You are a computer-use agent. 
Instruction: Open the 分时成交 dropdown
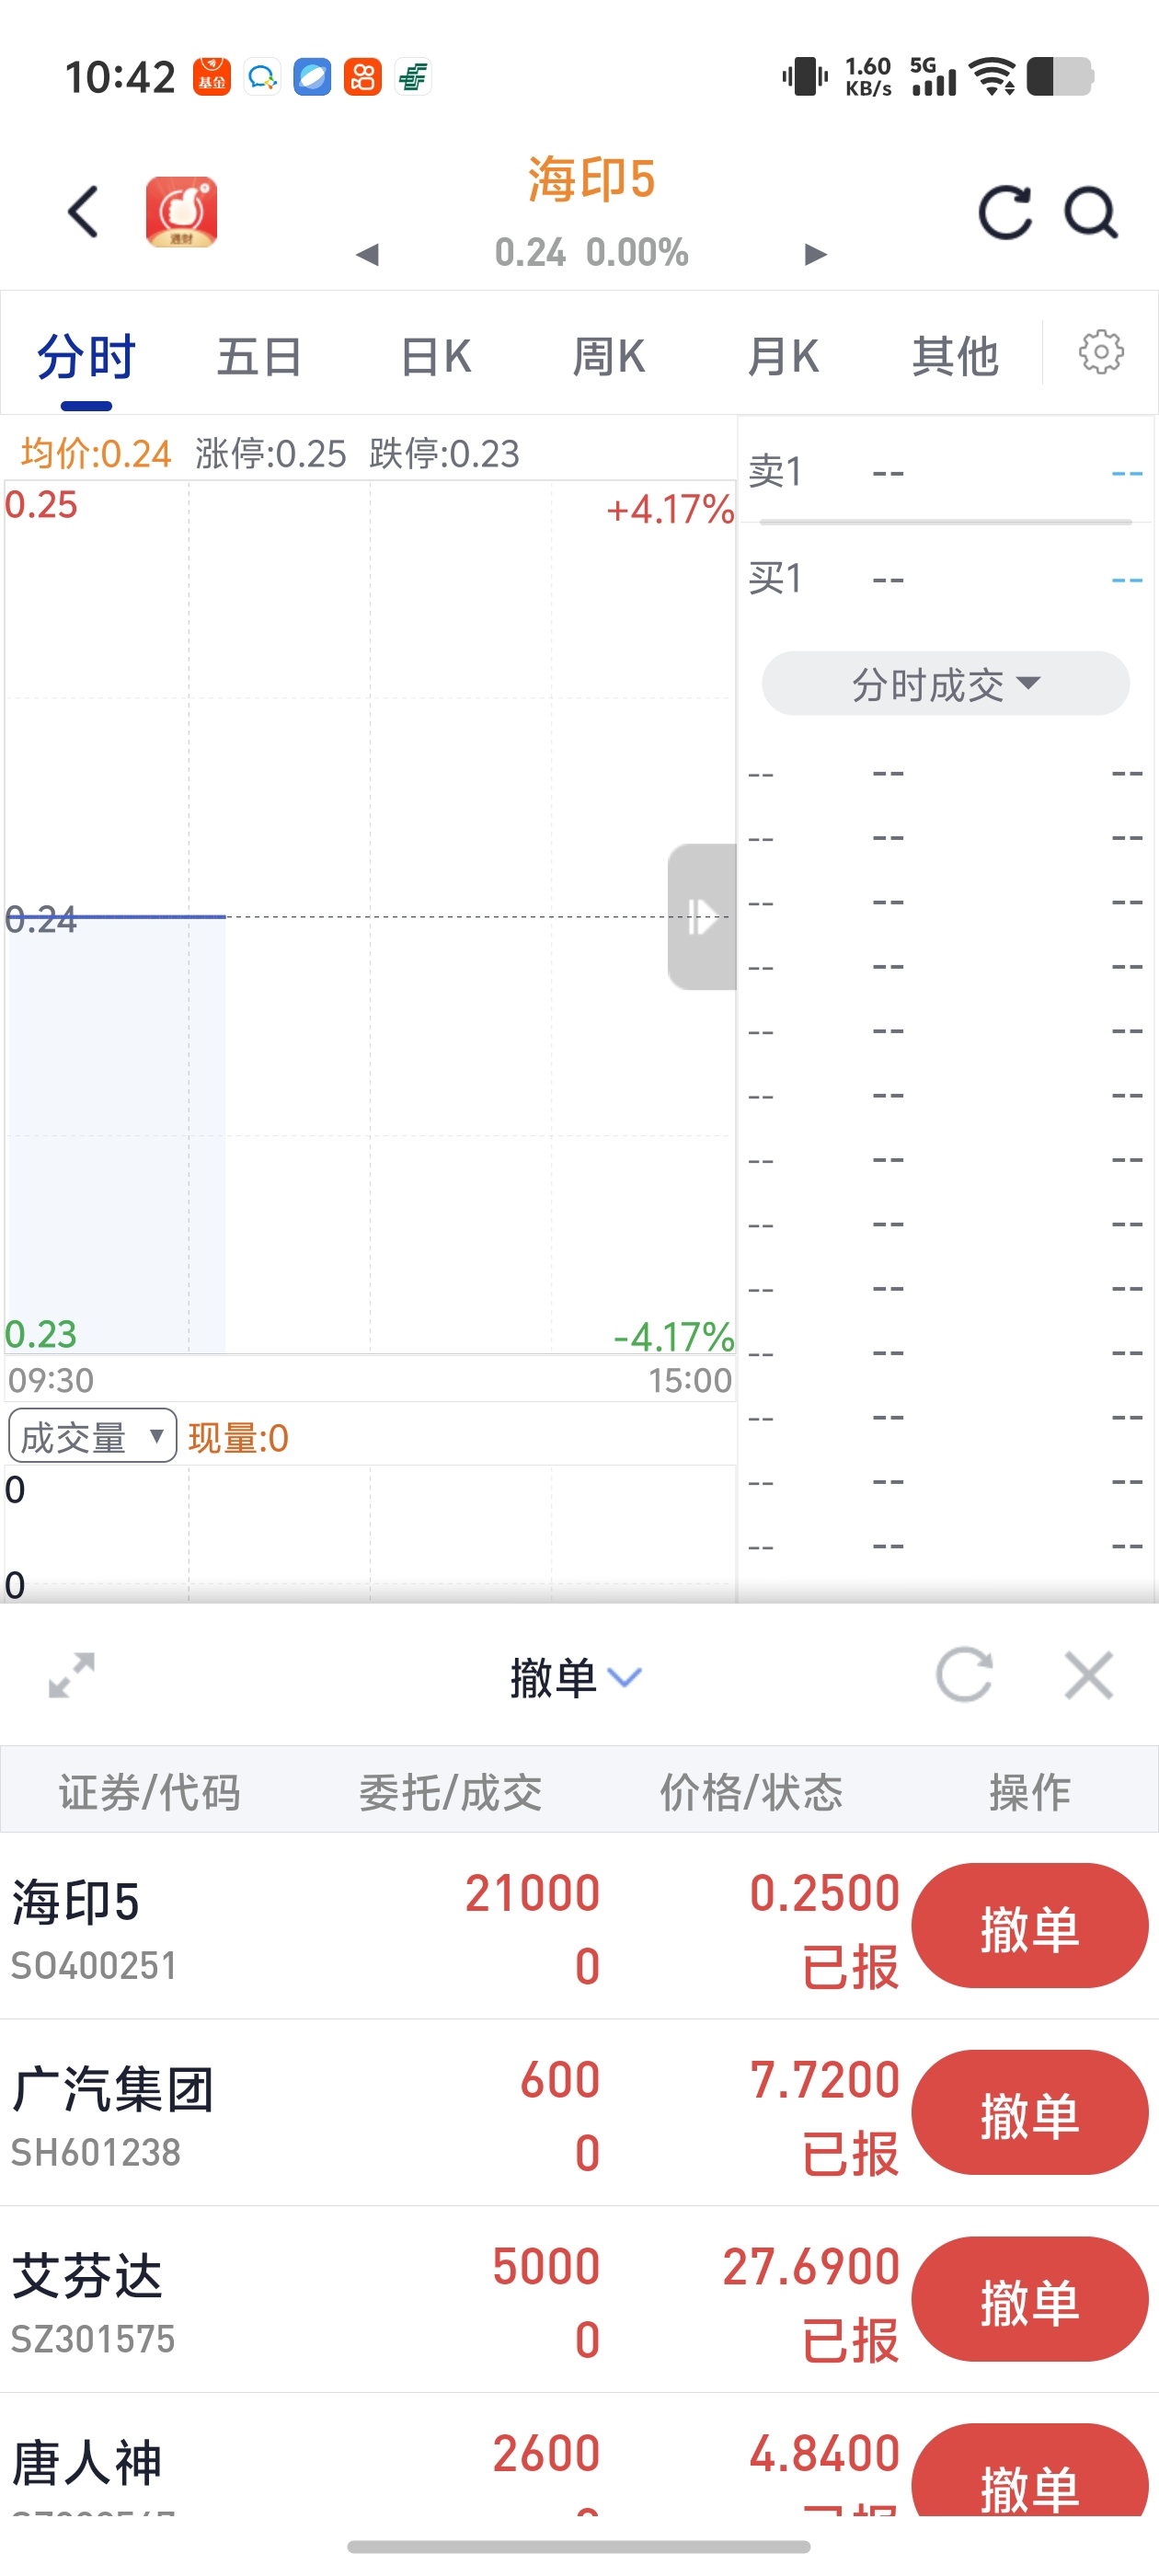click(x=946, y=684)
